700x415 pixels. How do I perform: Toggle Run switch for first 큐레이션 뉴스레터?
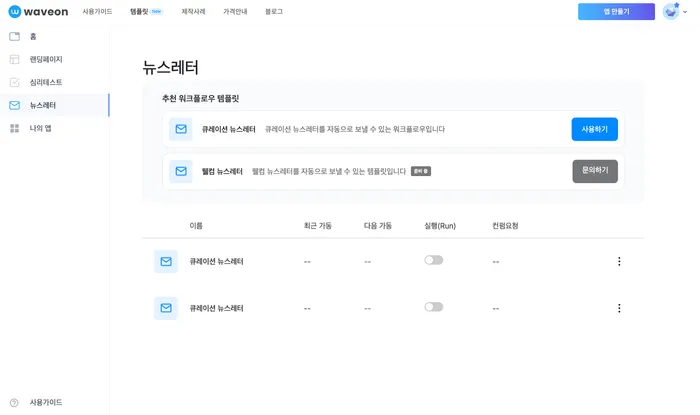pos(433,260)
